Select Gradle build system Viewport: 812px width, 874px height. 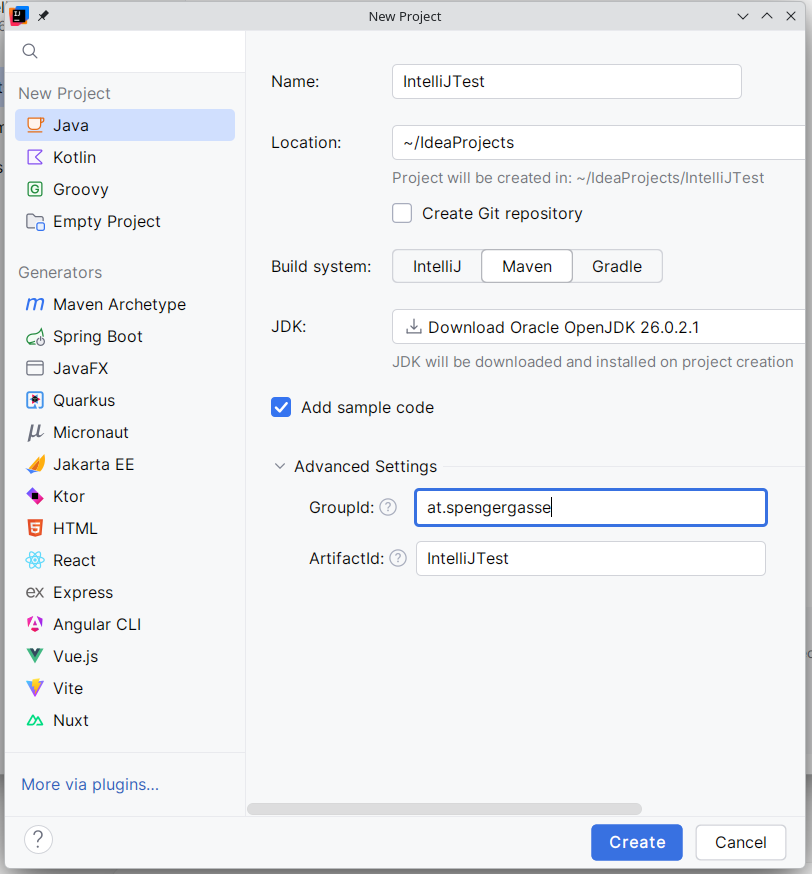617,266
